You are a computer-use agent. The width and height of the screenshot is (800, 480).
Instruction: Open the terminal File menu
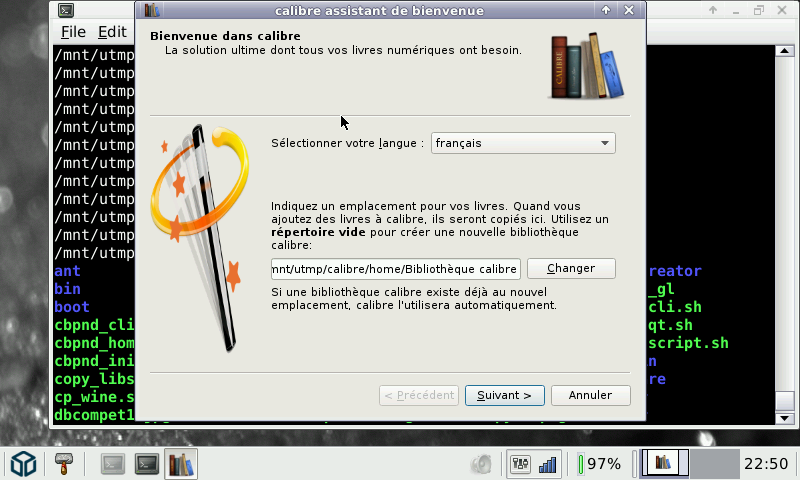[x=73, y=32]
